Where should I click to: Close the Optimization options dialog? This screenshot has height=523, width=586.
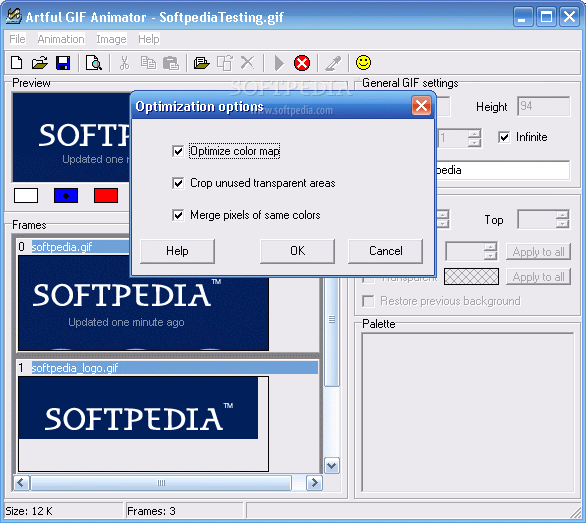pyautogui.click(x=421, y=106)
